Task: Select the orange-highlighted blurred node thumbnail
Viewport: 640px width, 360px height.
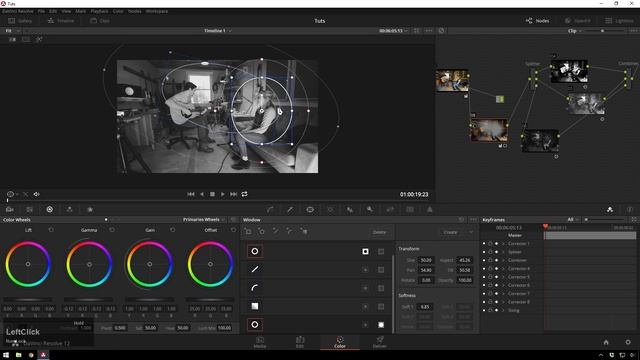Action: [x=489, y=130]
